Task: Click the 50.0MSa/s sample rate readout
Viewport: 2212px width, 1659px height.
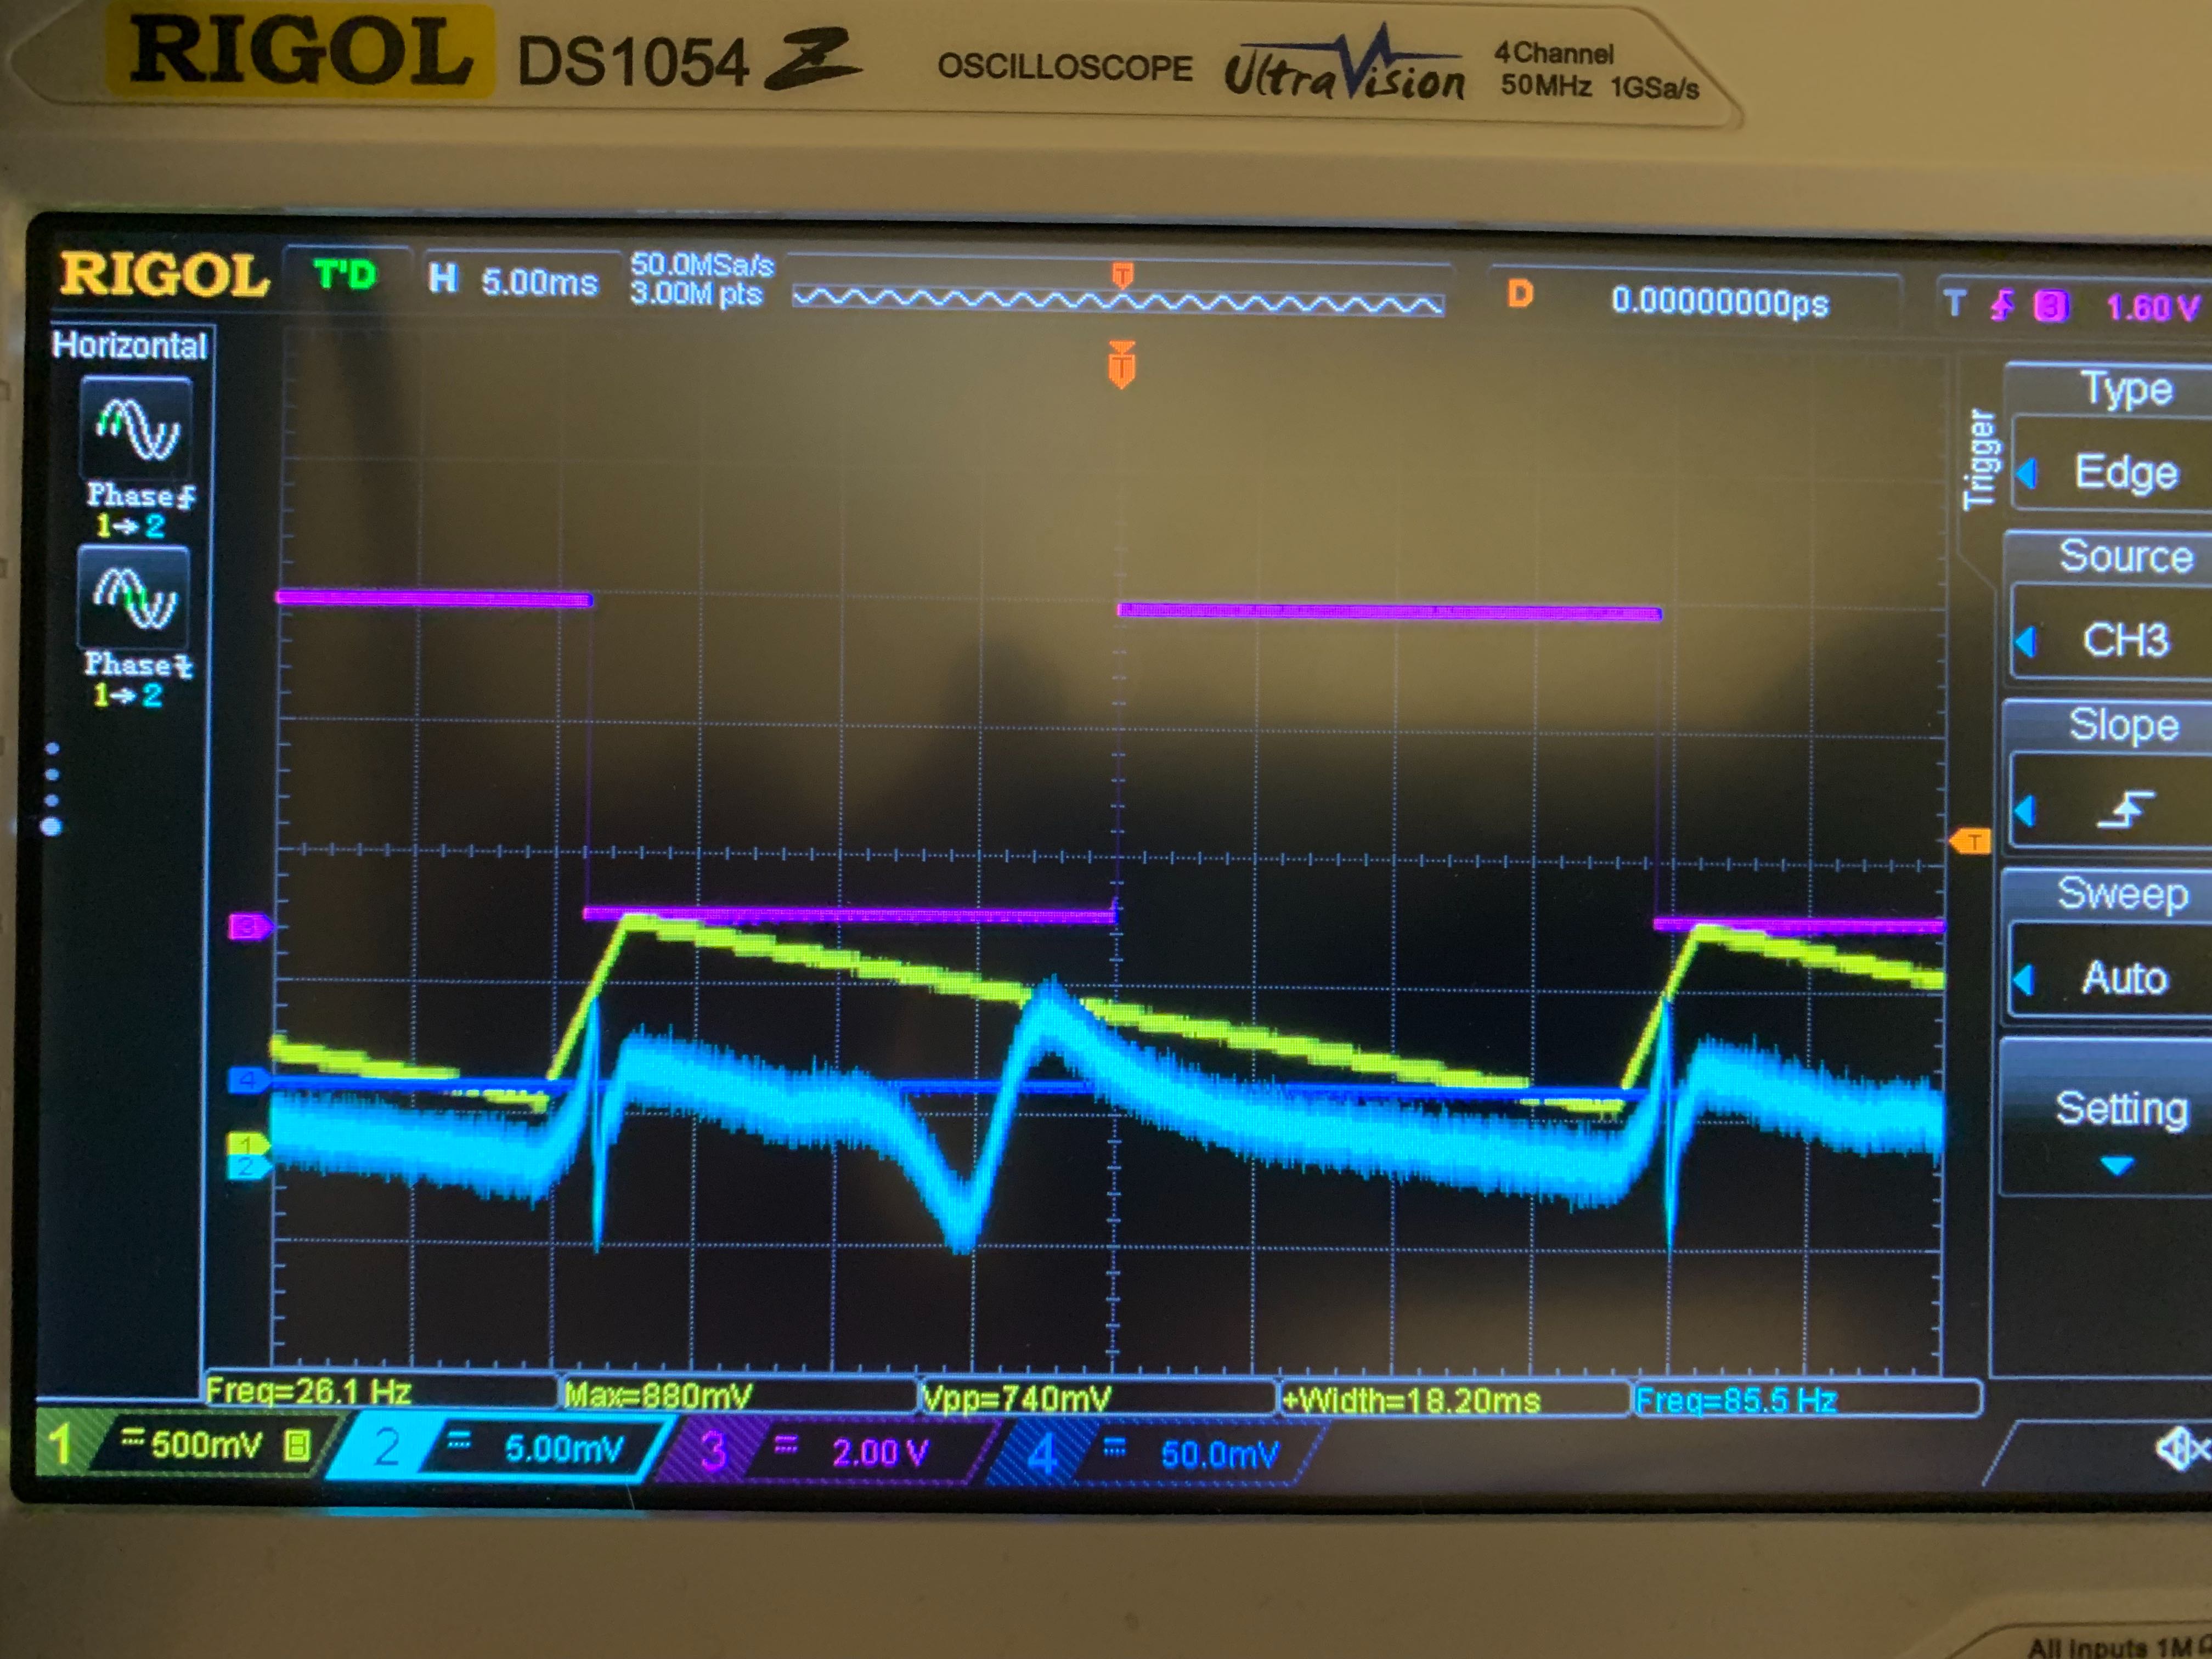Action: 702,265
